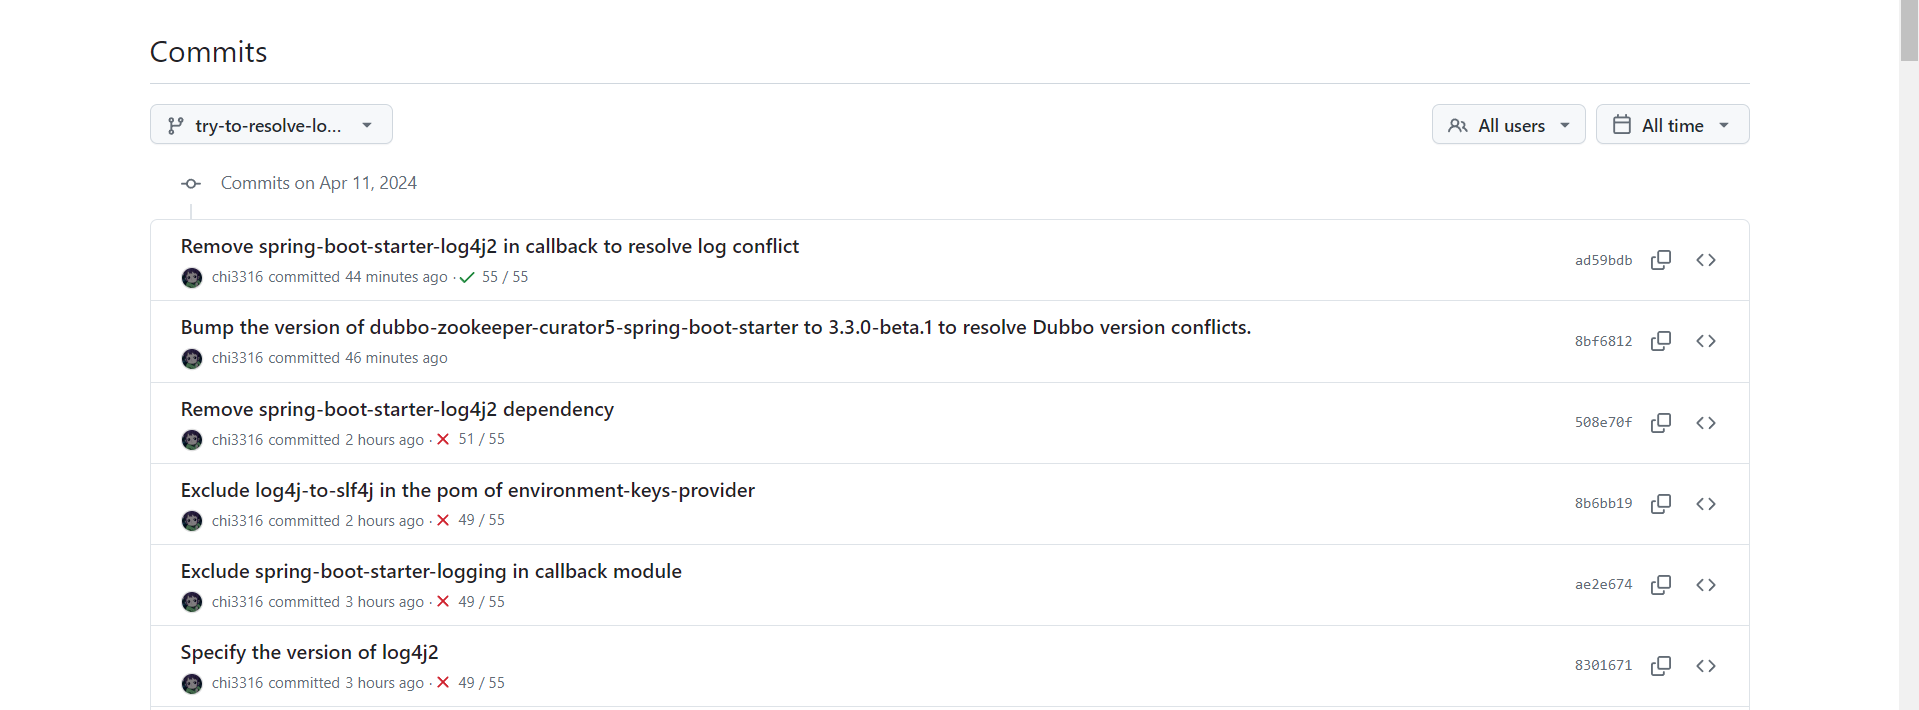Viewport: 1919px width, 710px height.
Task: Copy full SHA for commit 8301671
Action: pos(1661,666)
